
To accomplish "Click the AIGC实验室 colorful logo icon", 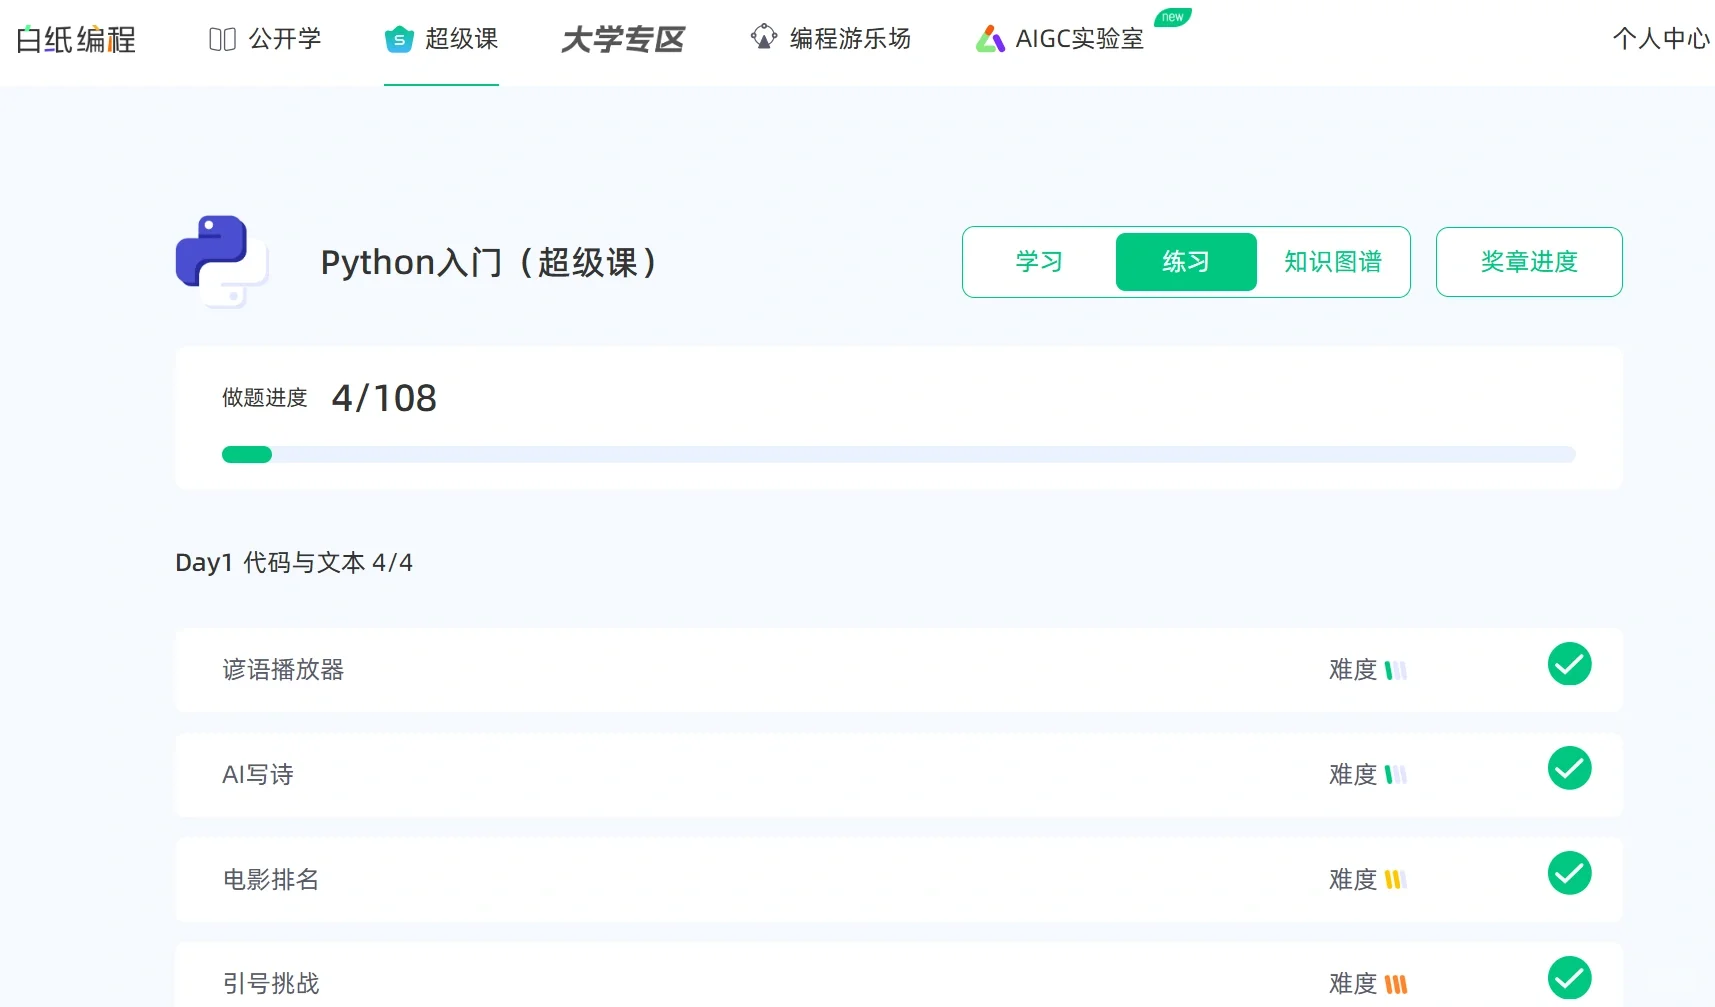I will point(990,39).
